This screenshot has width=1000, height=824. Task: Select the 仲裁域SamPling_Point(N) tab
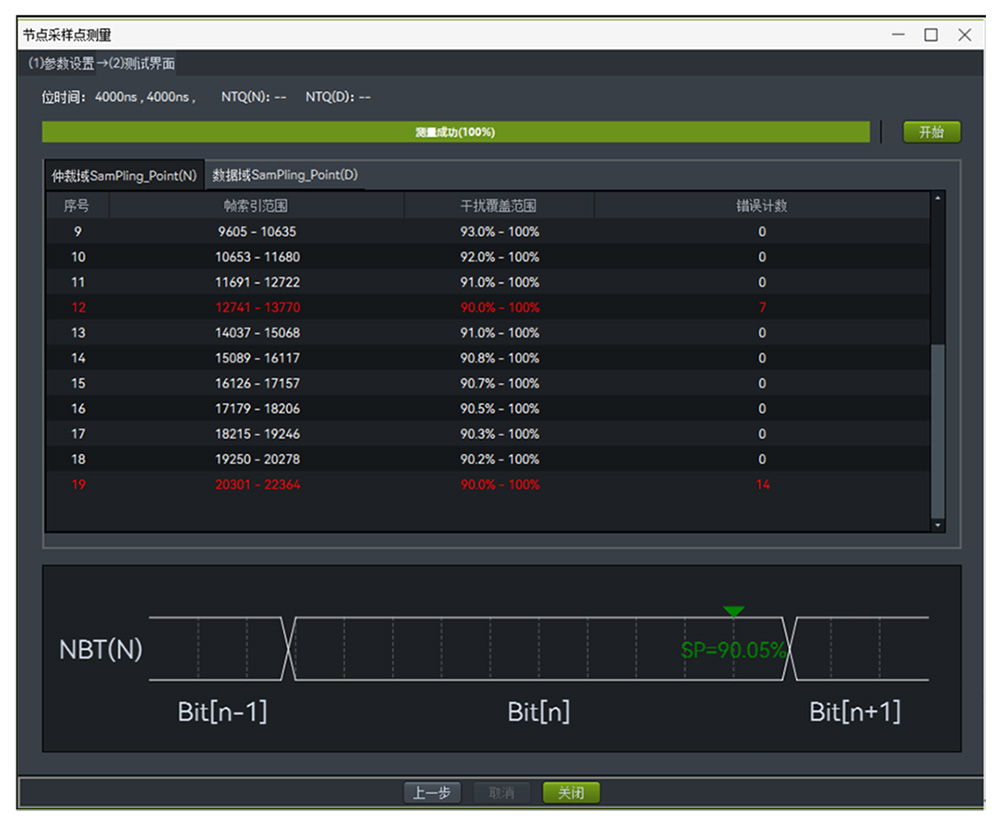pyautogui.click(x=124, y=175)
